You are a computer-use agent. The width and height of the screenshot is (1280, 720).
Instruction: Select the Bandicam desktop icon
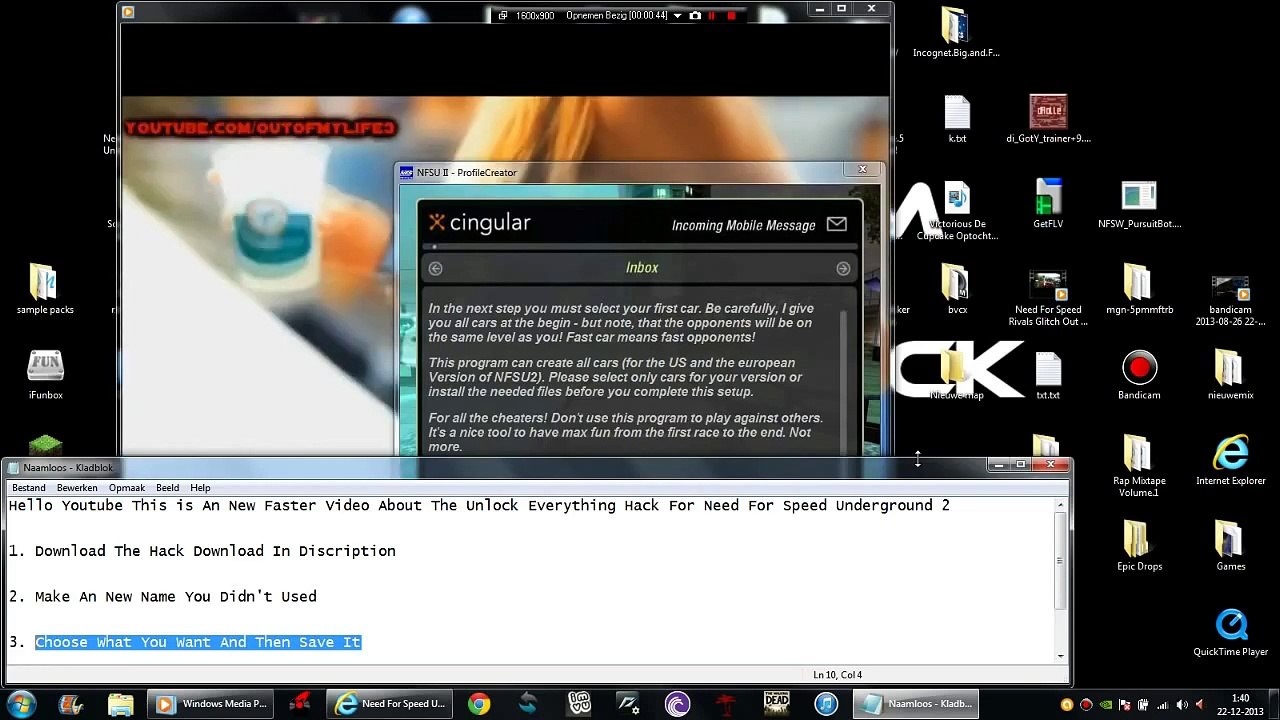coord(1139,375)
